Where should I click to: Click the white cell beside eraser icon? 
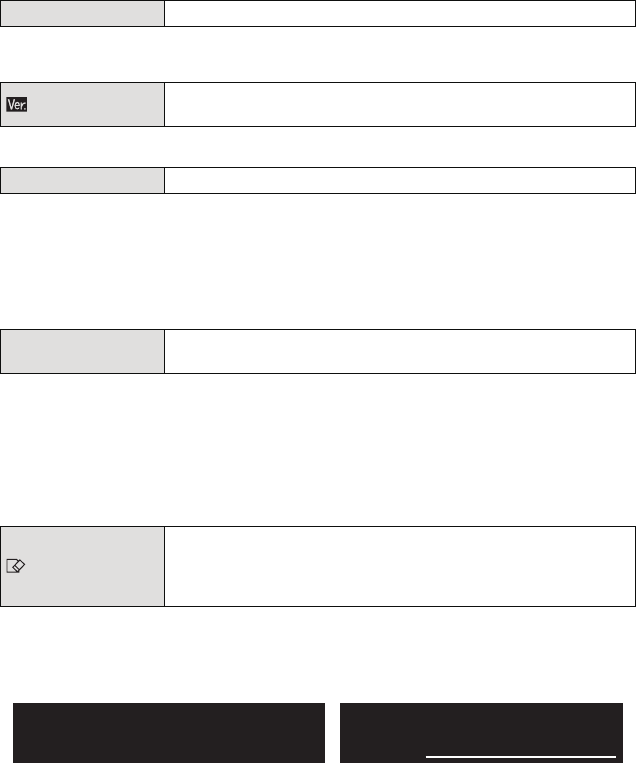399,565
